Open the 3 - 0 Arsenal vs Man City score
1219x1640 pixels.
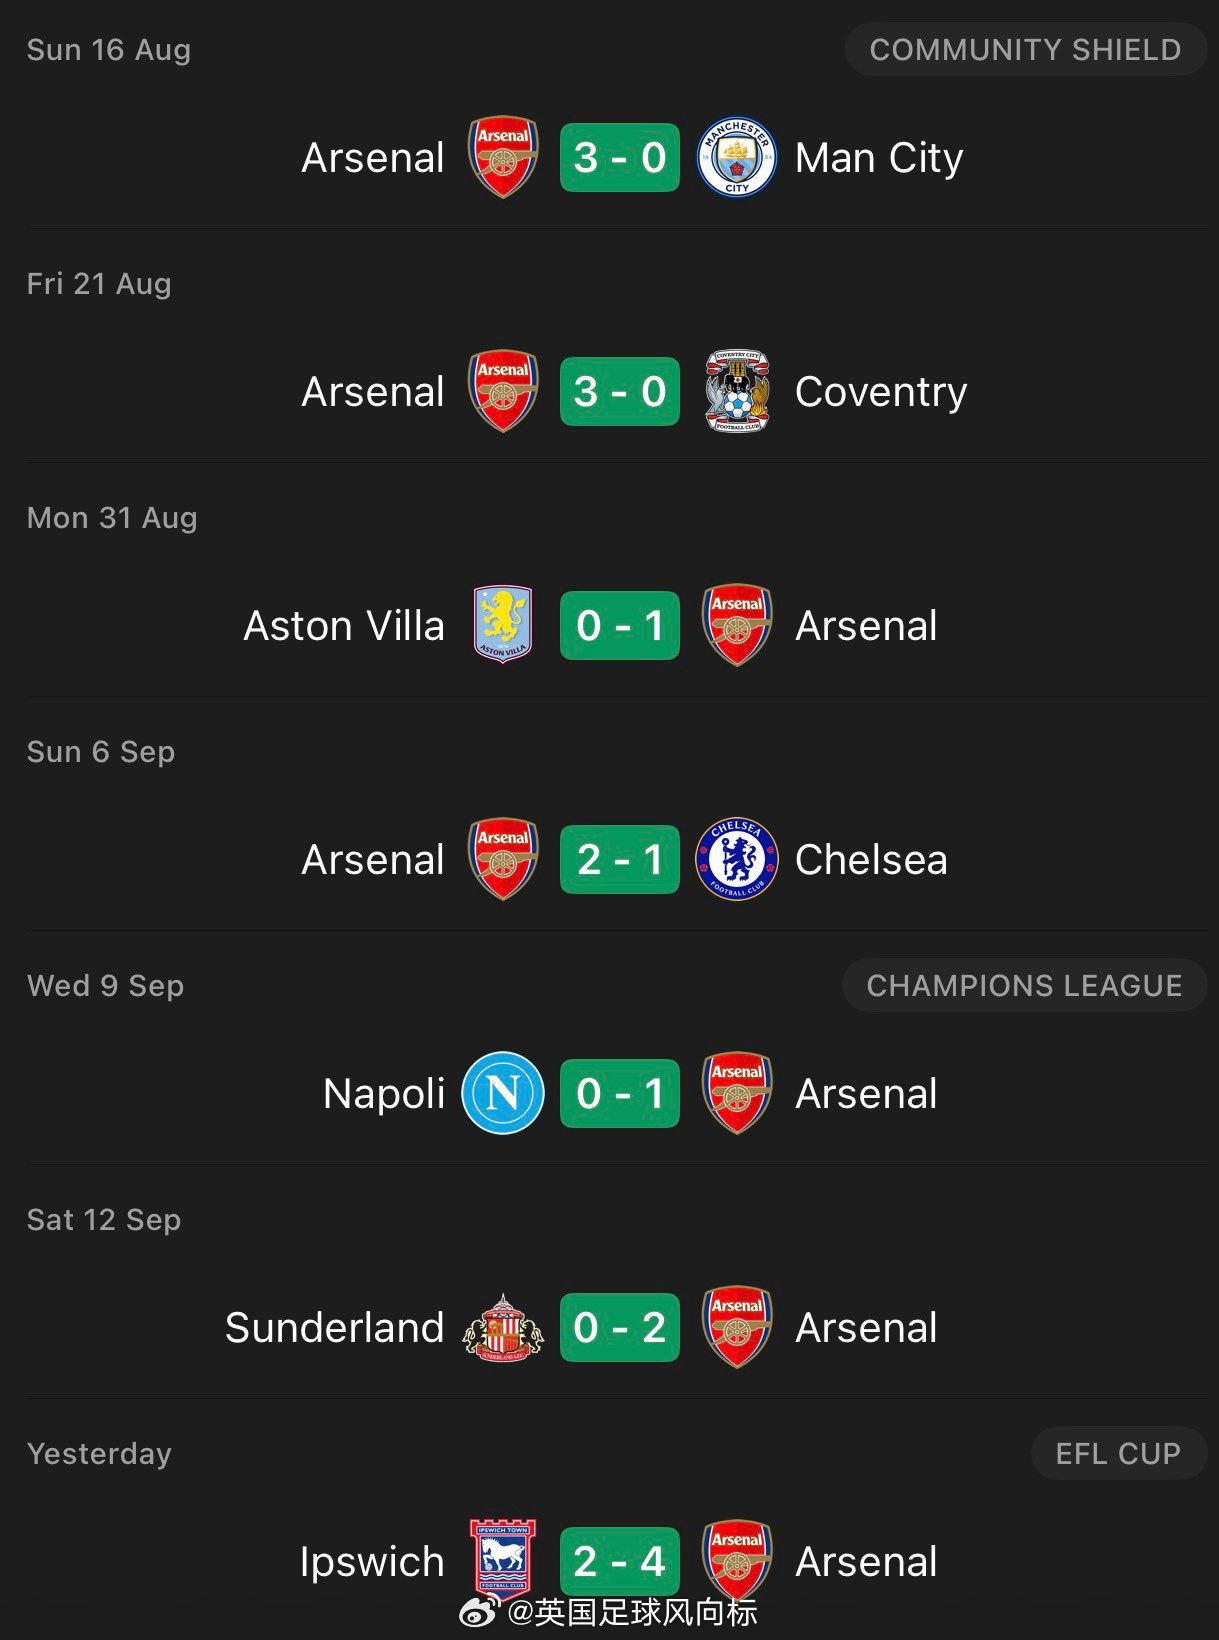pyautogui.click(x=620, y=157)
